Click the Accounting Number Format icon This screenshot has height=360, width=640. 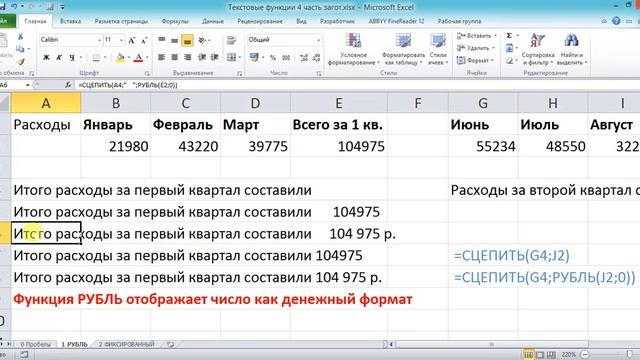(x=254, y=57)
